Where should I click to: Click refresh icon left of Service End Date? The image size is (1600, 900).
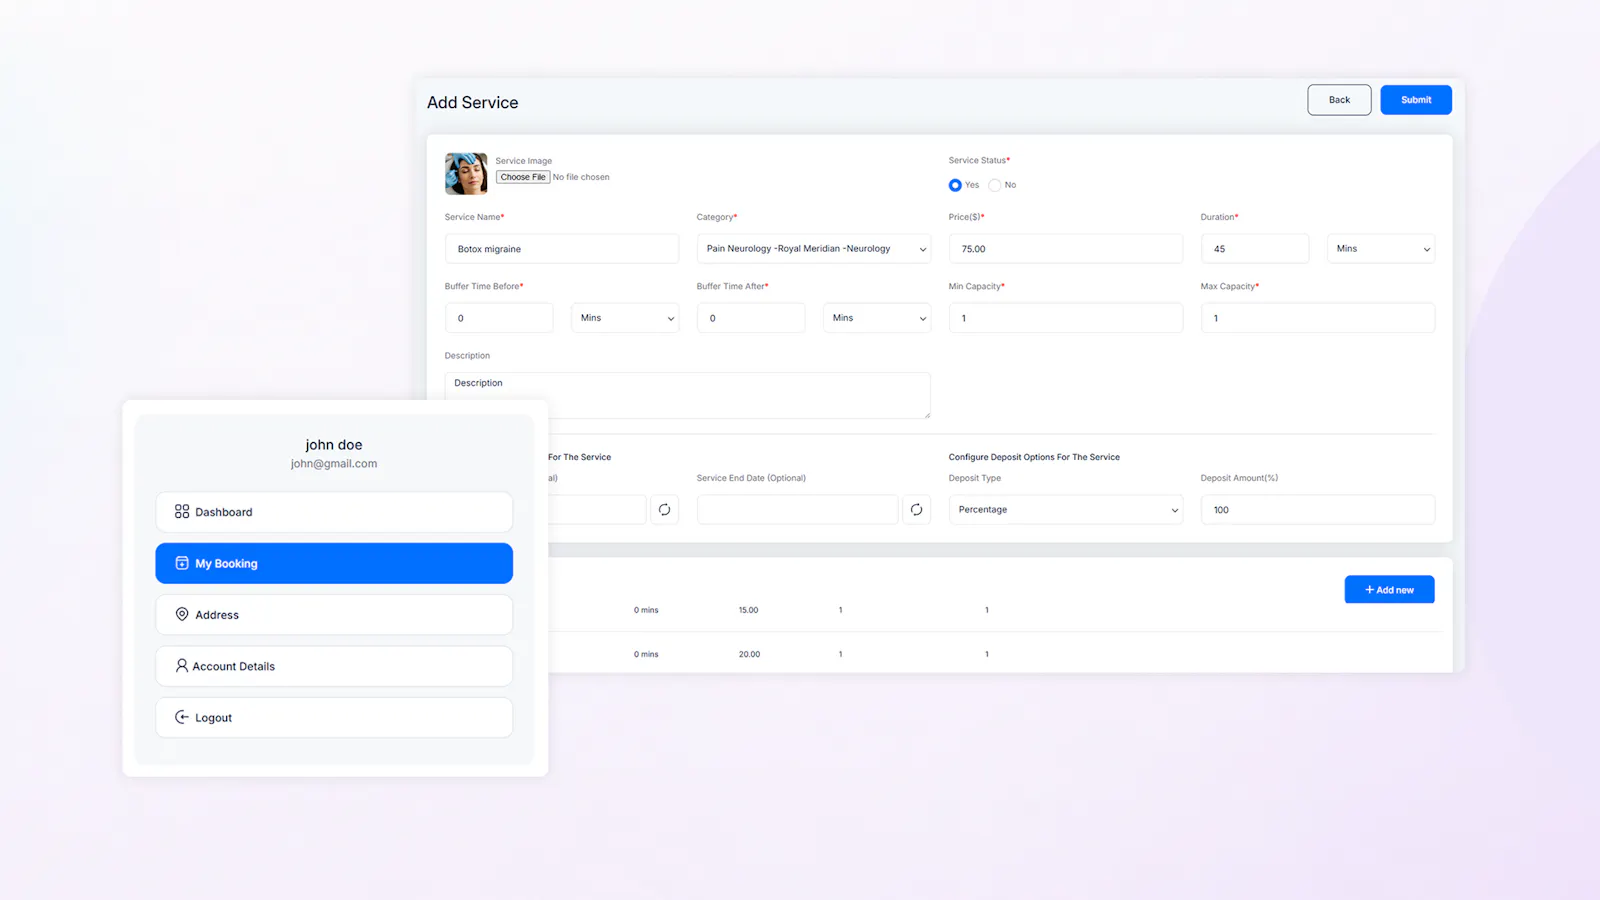664,510
